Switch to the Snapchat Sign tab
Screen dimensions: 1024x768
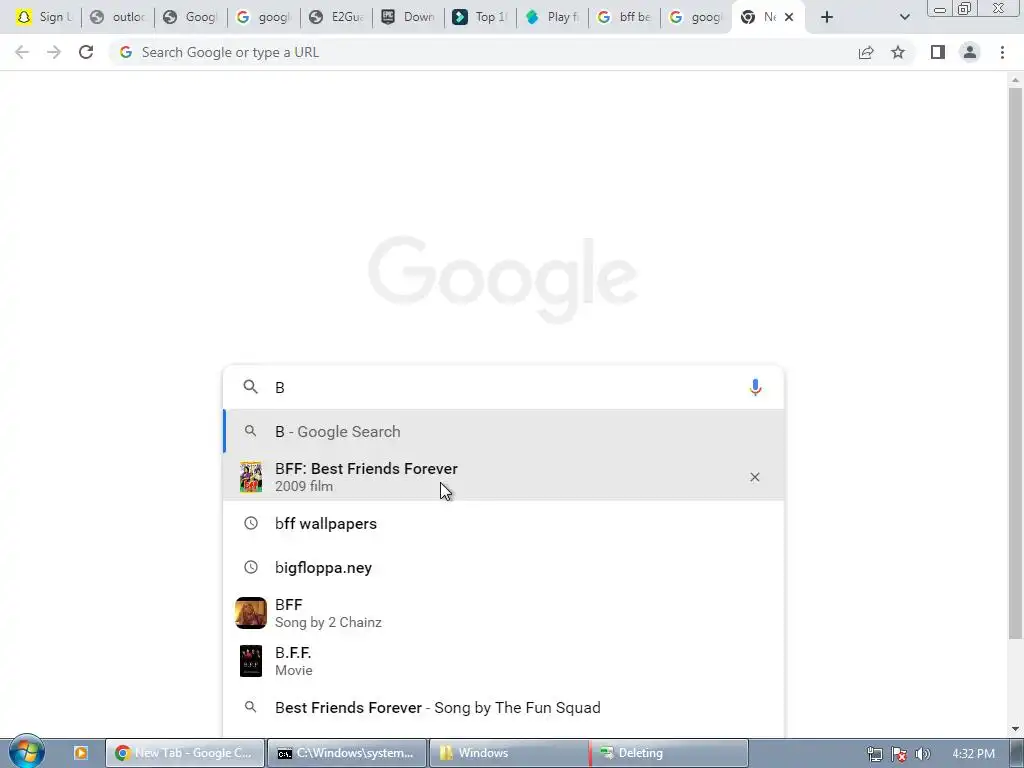(44, 17)
